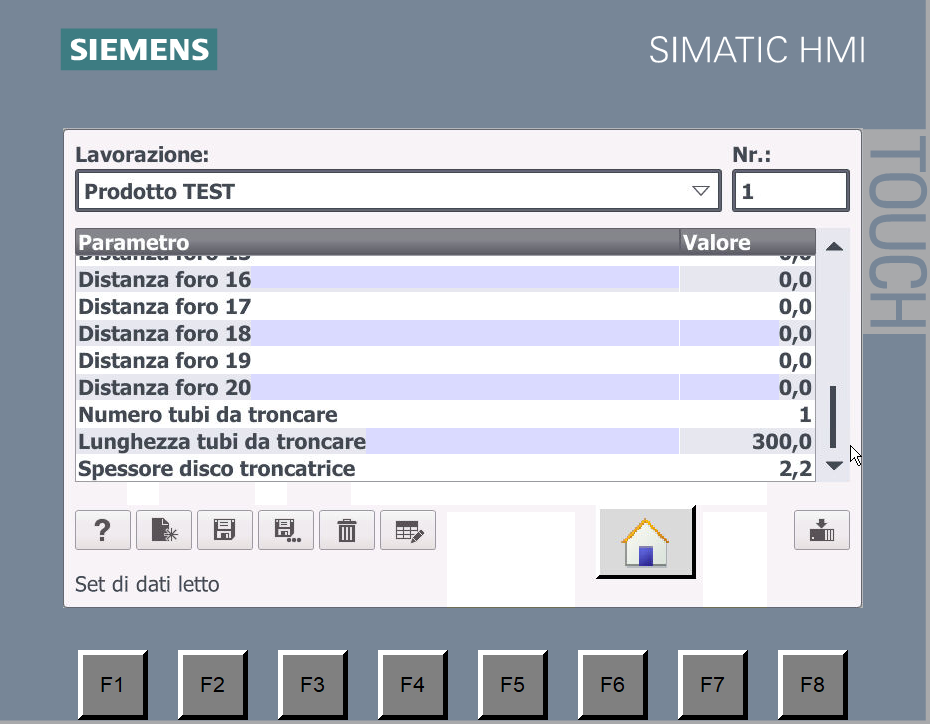Click the F1 function key
The height and width of the screenshot is (724, 930).
coord(113,684)
